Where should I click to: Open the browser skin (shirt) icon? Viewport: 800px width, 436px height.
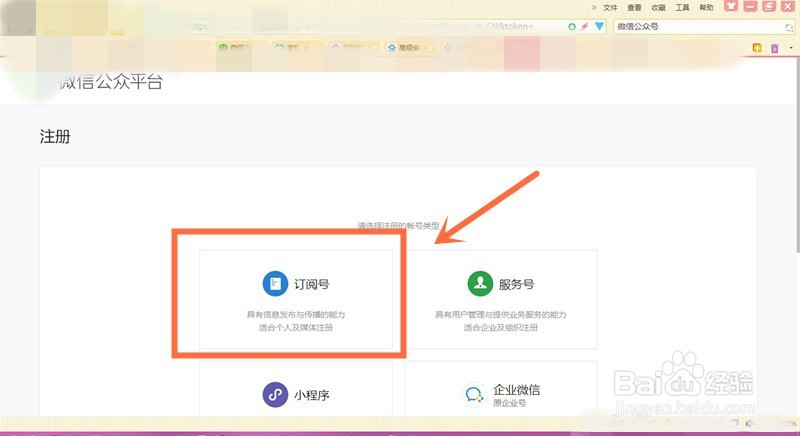(731, 6)
